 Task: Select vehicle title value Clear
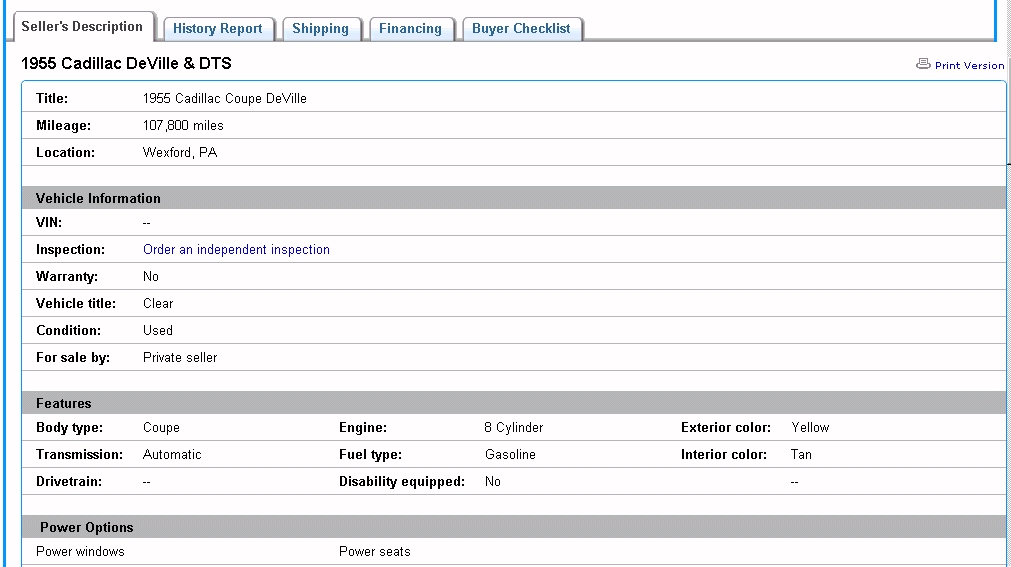click(x=158, y=304)
